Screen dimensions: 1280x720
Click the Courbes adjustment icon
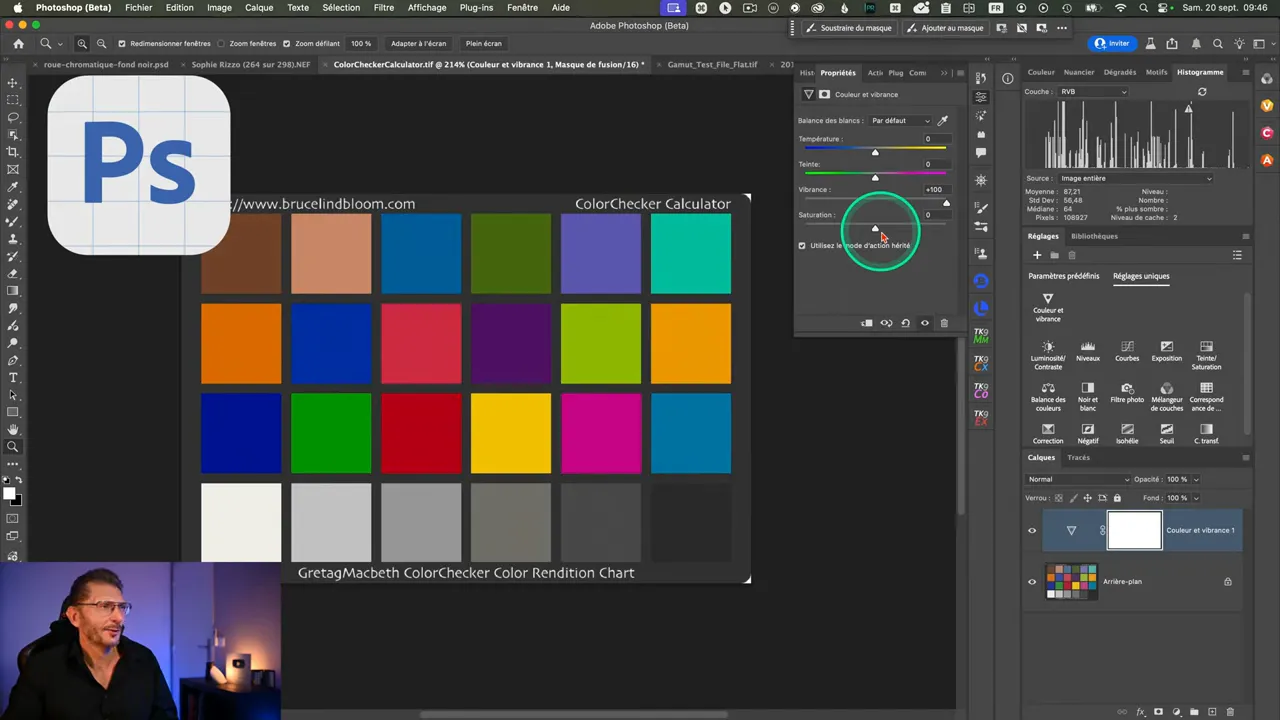pos(1127,347)
